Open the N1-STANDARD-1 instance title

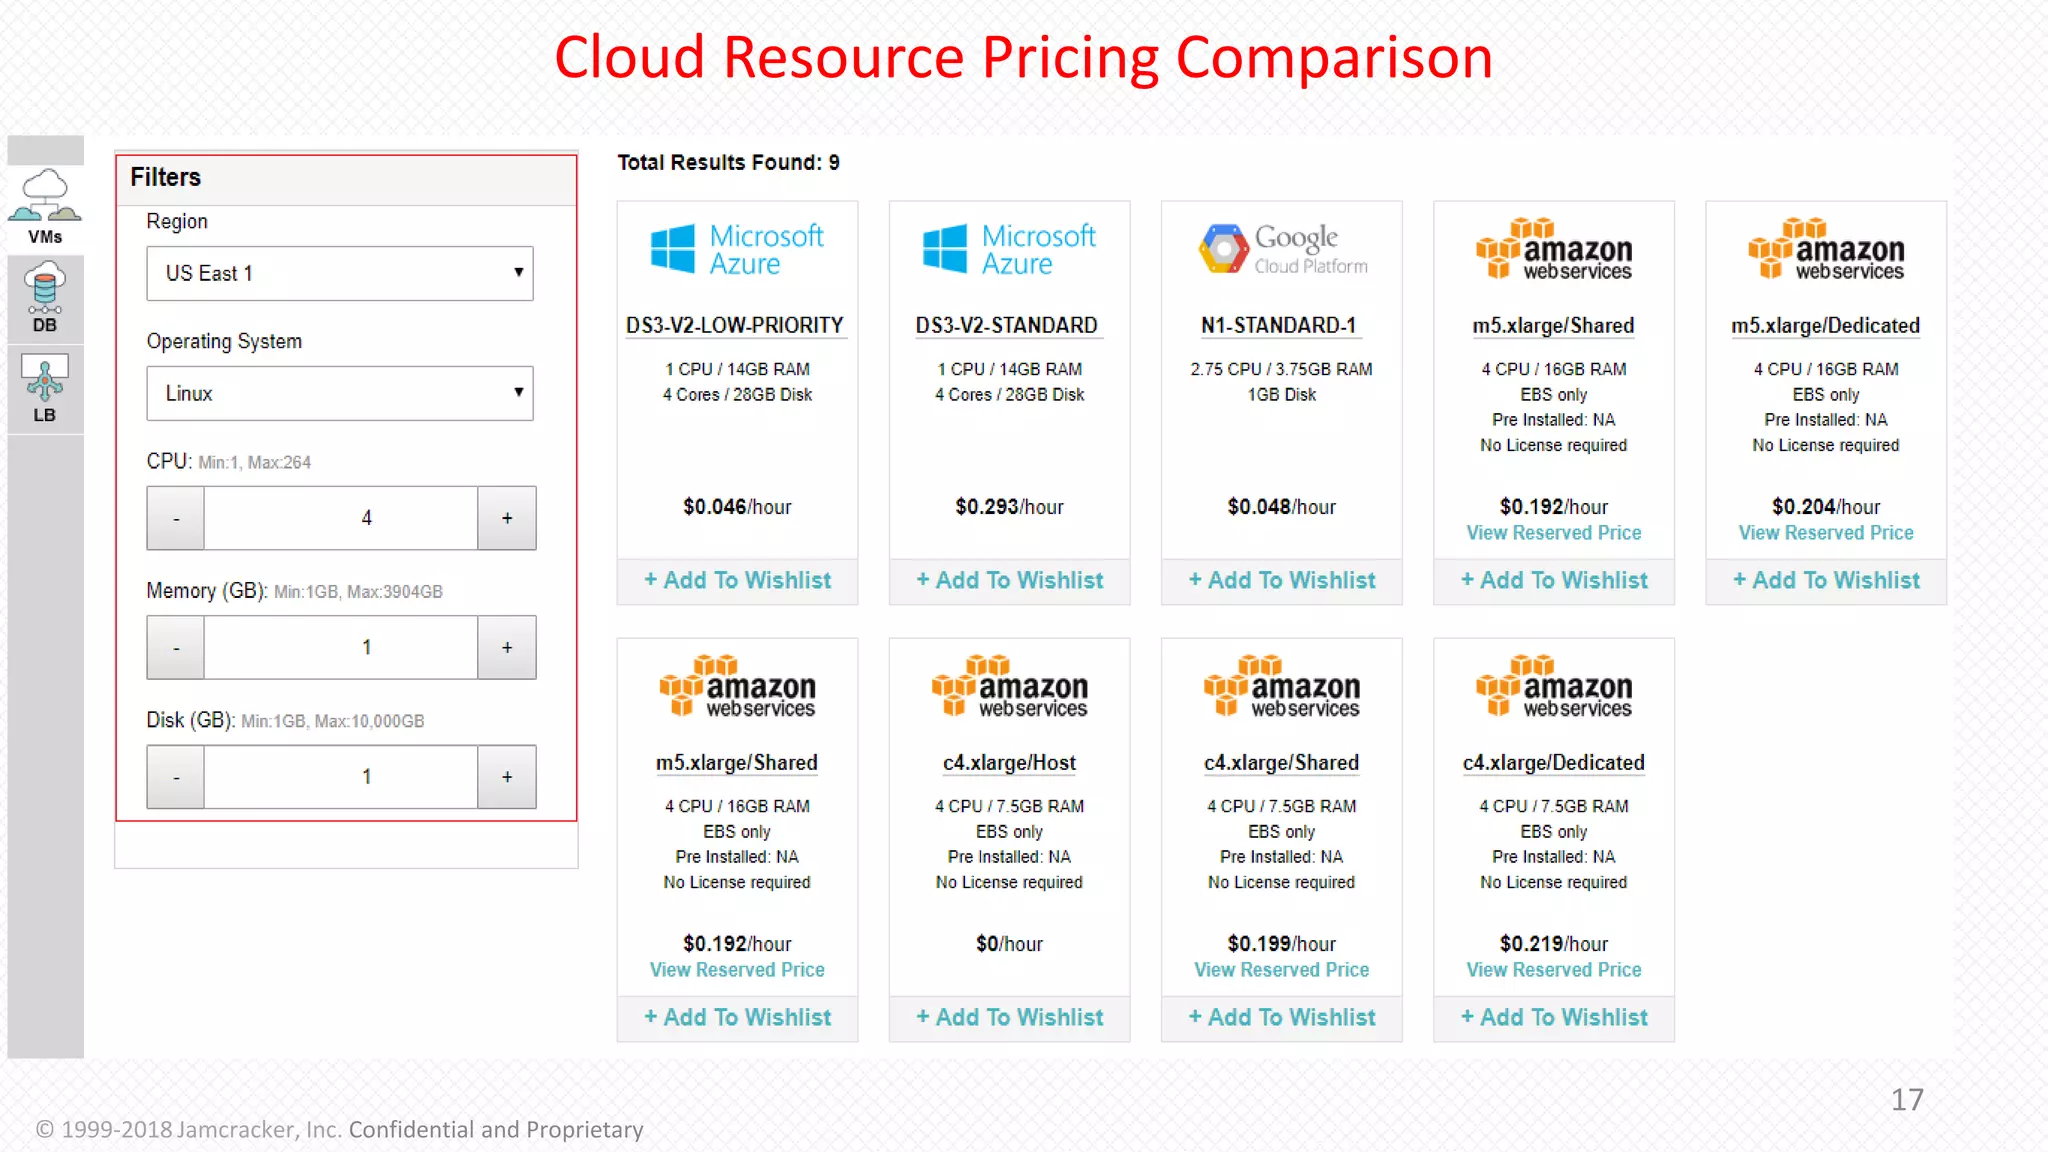(x=1280, y=326)
